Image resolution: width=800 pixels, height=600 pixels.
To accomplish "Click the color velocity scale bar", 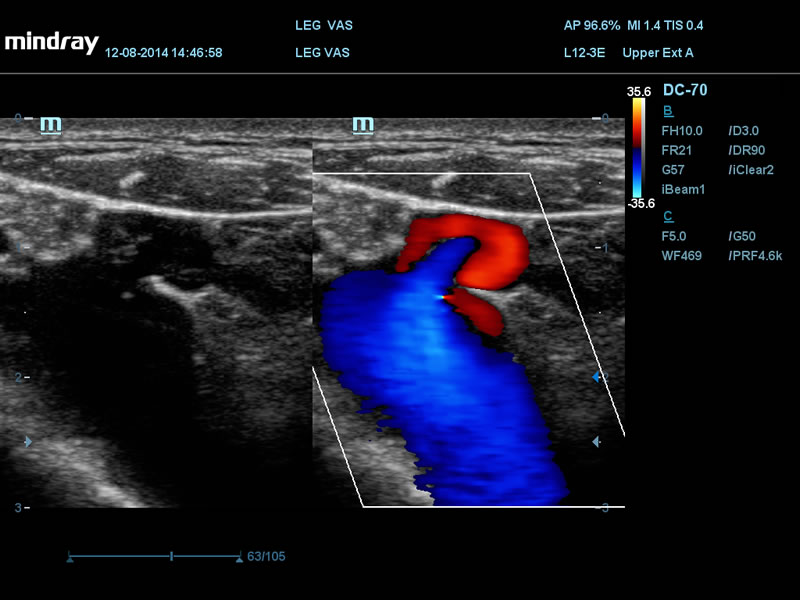I will coord(637,147).
